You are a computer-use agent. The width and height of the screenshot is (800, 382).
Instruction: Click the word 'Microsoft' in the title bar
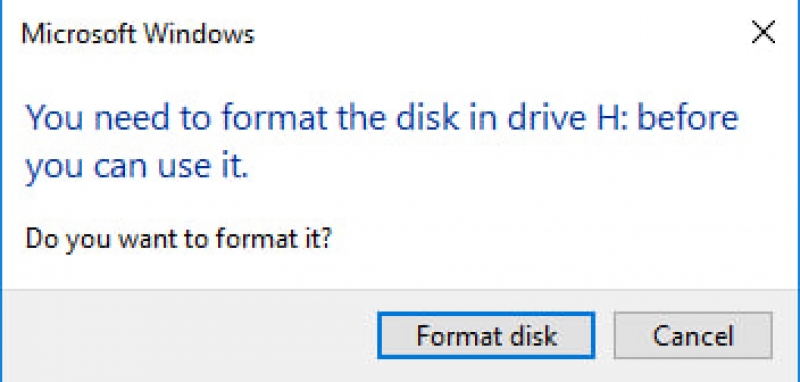click(x=79, y=35)
